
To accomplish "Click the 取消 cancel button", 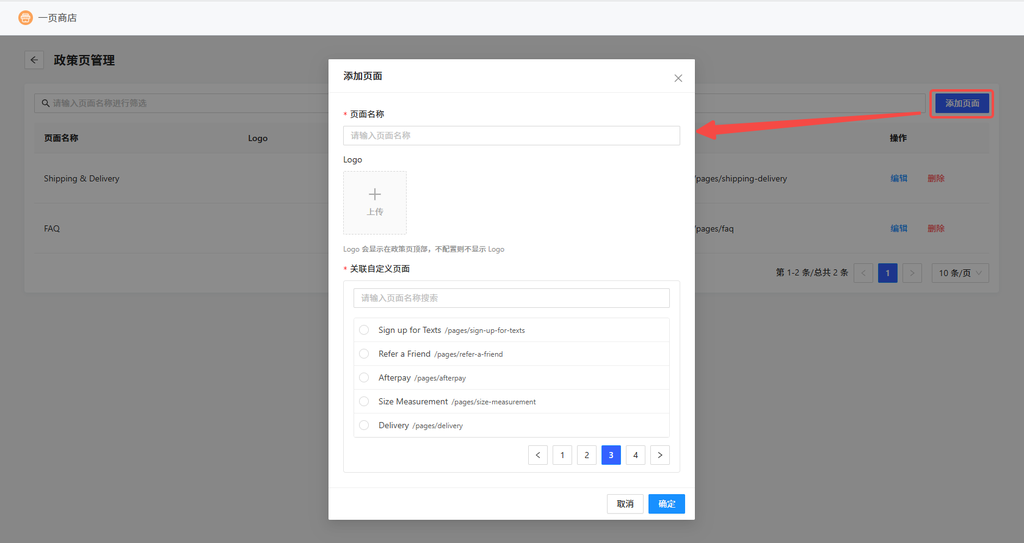I will pos(625,504).
